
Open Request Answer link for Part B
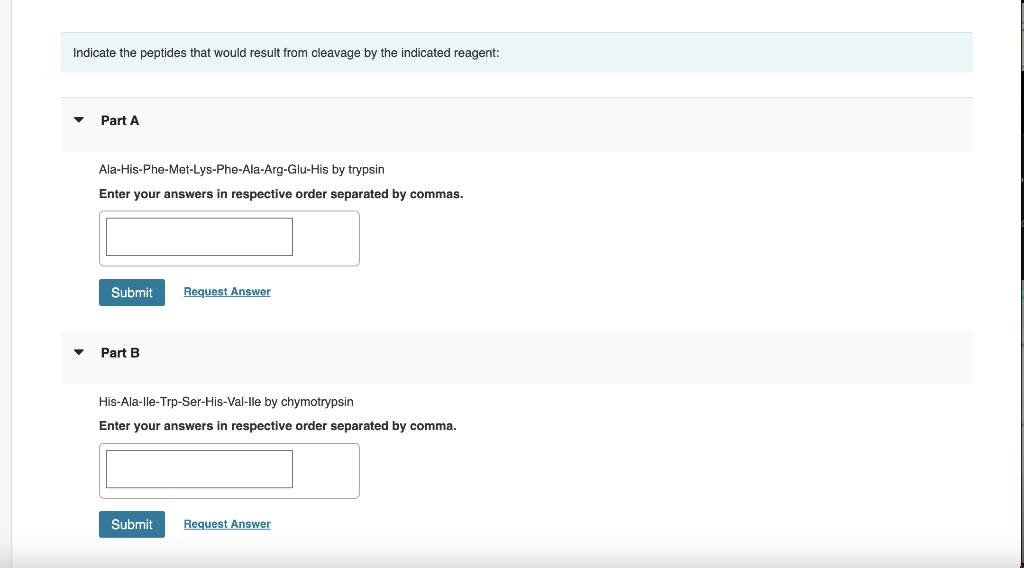tap(227, 524)
